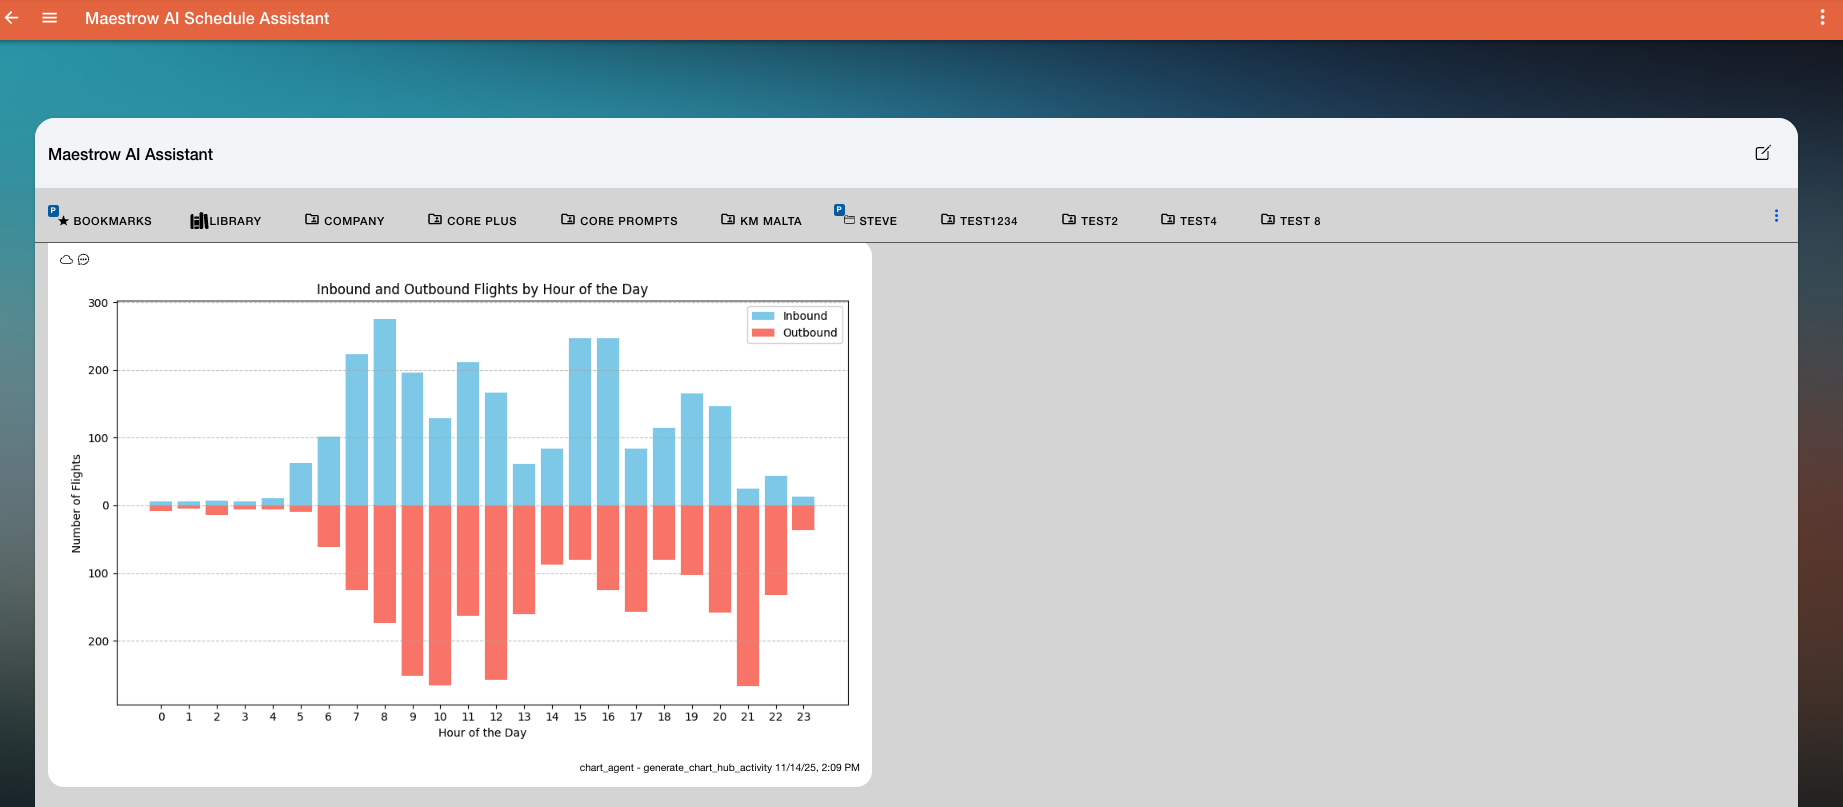Open the blue tab bar overflow menu
This screenshot has height=807, width=1843.
[1776, 216]
